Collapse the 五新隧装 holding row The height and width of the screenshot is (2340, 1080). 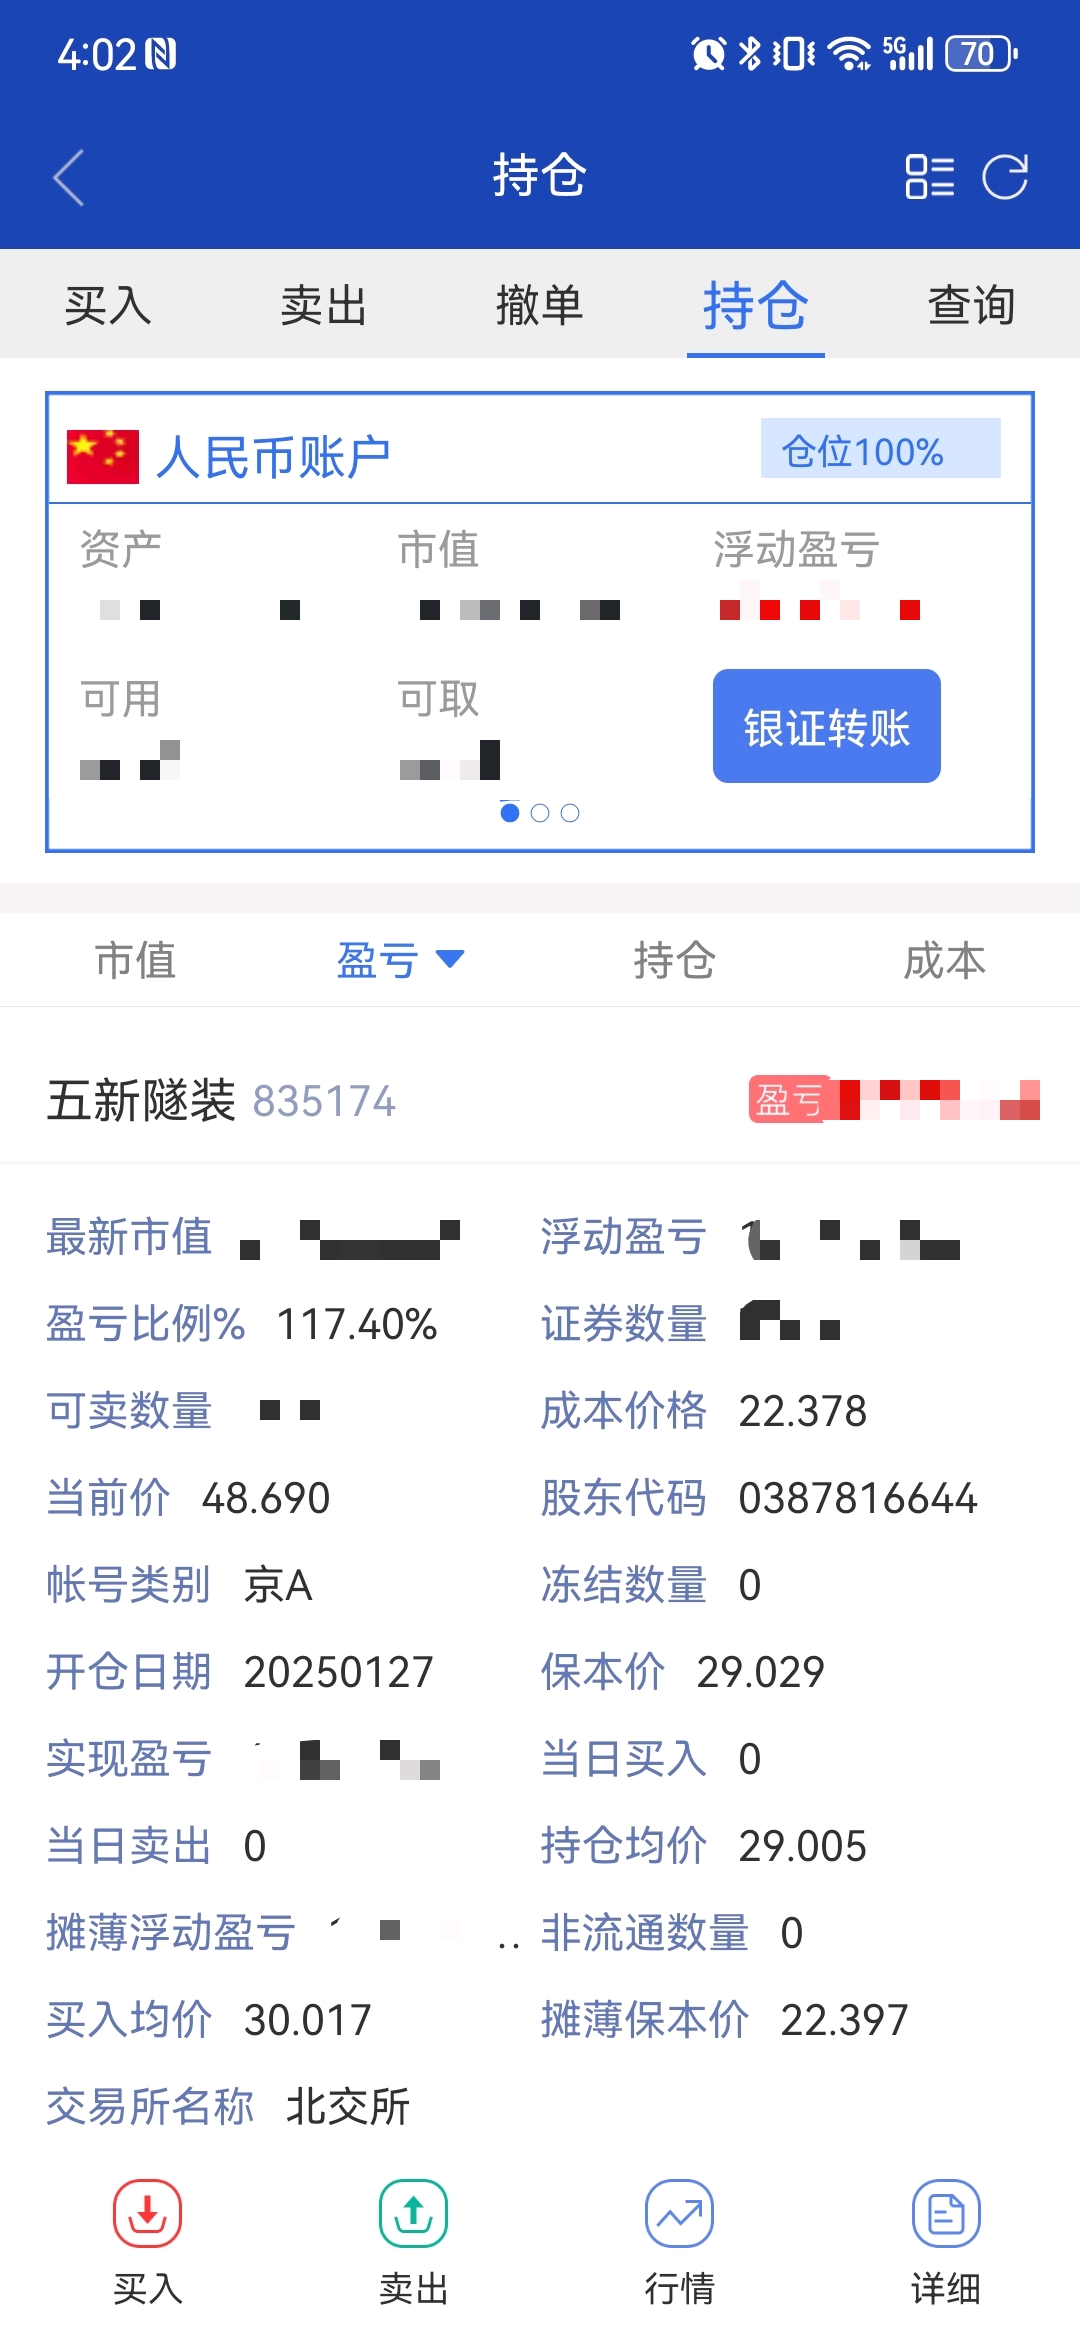coord(540,1100)
